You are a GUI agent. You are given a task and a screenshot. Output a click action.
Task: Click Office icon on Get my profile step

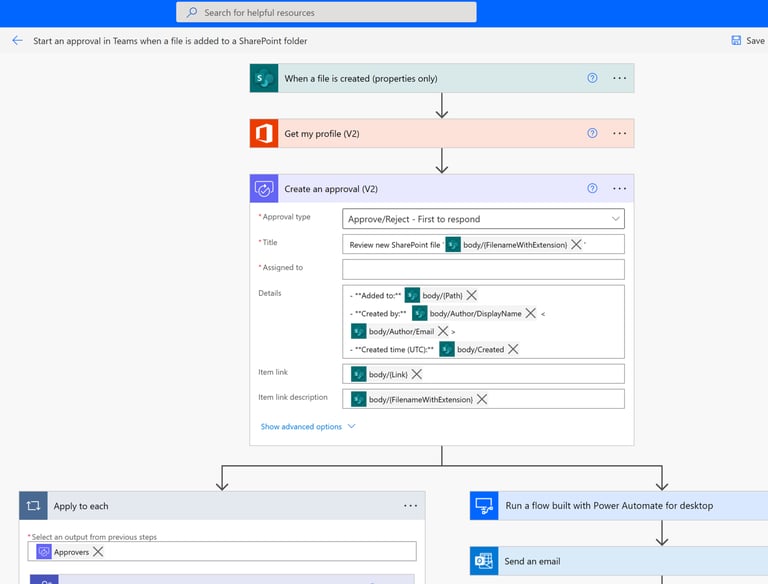pyautogui.click(x=264, y=133)
